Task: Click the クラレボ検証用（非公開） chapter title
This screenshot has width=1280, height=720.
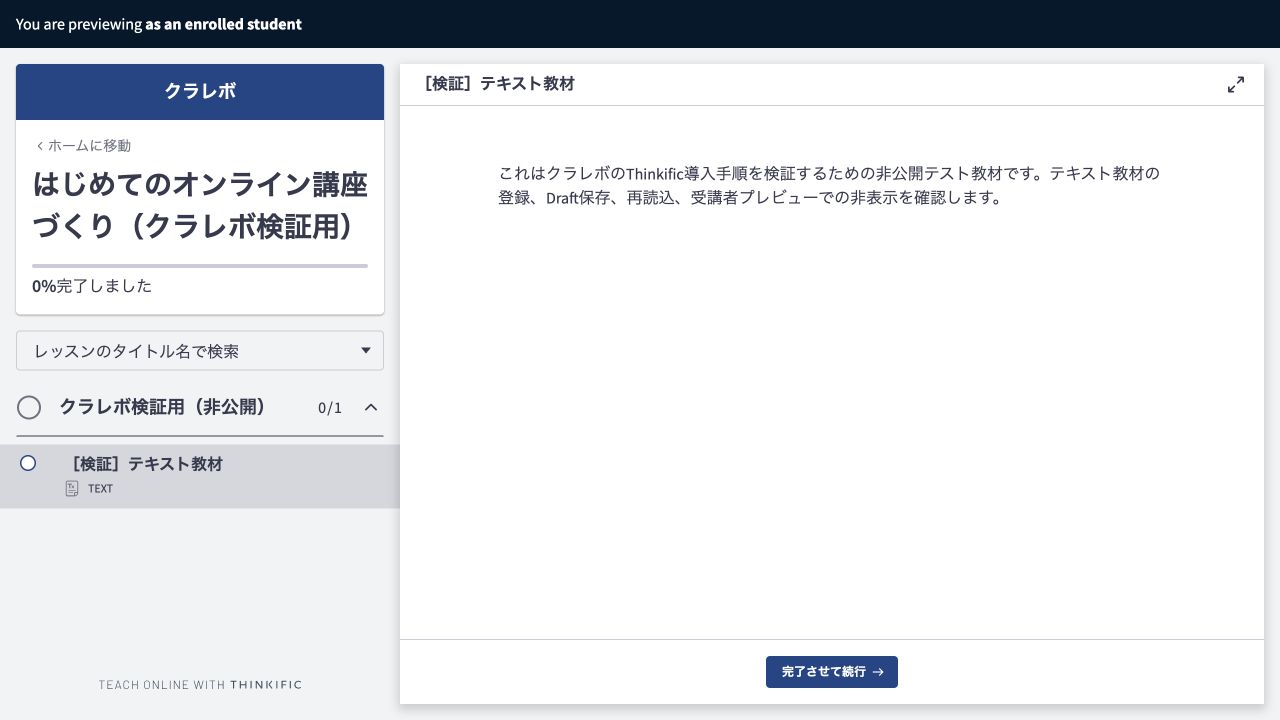Action: pos(163,407)
